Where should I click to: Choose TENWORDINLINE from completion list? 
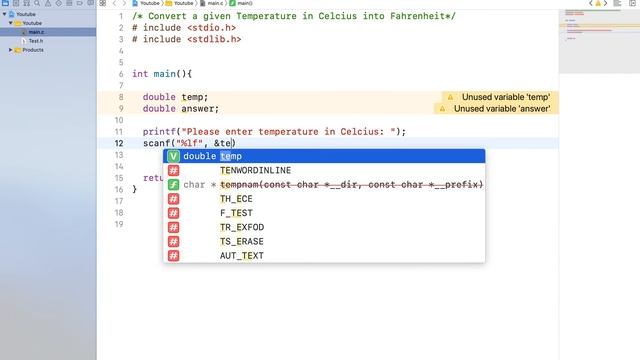coord(324,170)
